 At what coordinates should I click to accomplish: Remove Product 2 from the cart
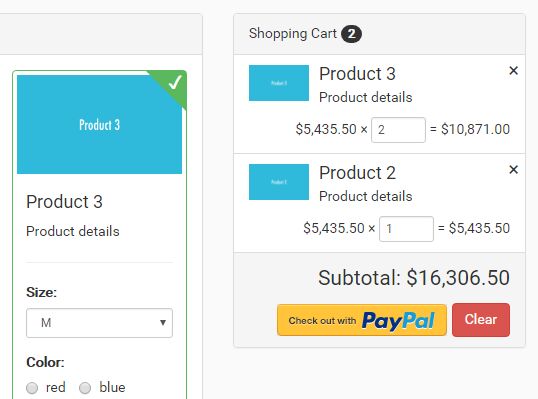513,169
